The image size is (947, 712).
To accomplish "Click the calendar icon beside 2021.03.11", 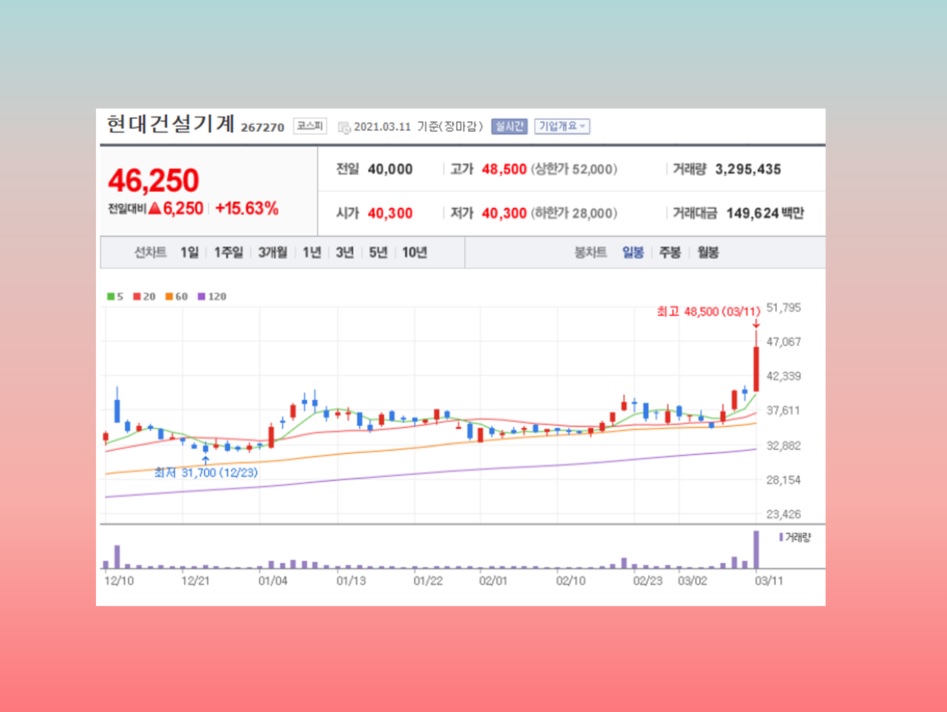I will [x=344, y=127].
